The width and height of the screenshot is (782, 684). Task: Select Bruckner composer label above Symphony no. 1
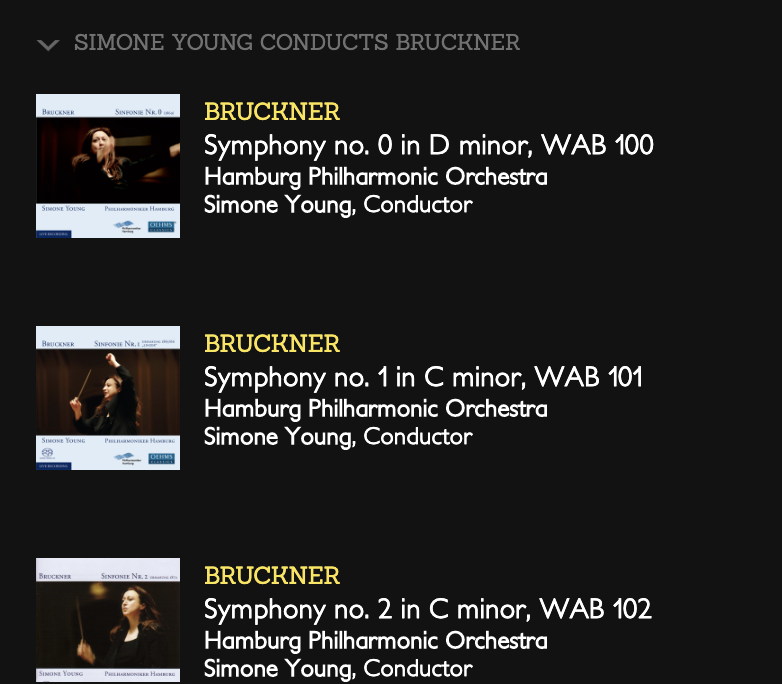pos(272,344)
